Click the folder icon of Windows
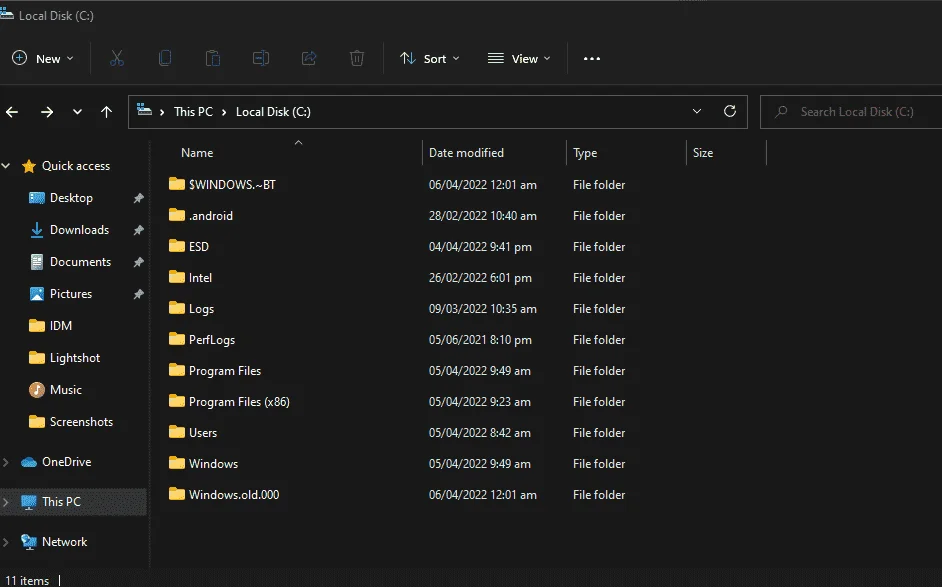 pyautogui.click(x=177, y=463)
